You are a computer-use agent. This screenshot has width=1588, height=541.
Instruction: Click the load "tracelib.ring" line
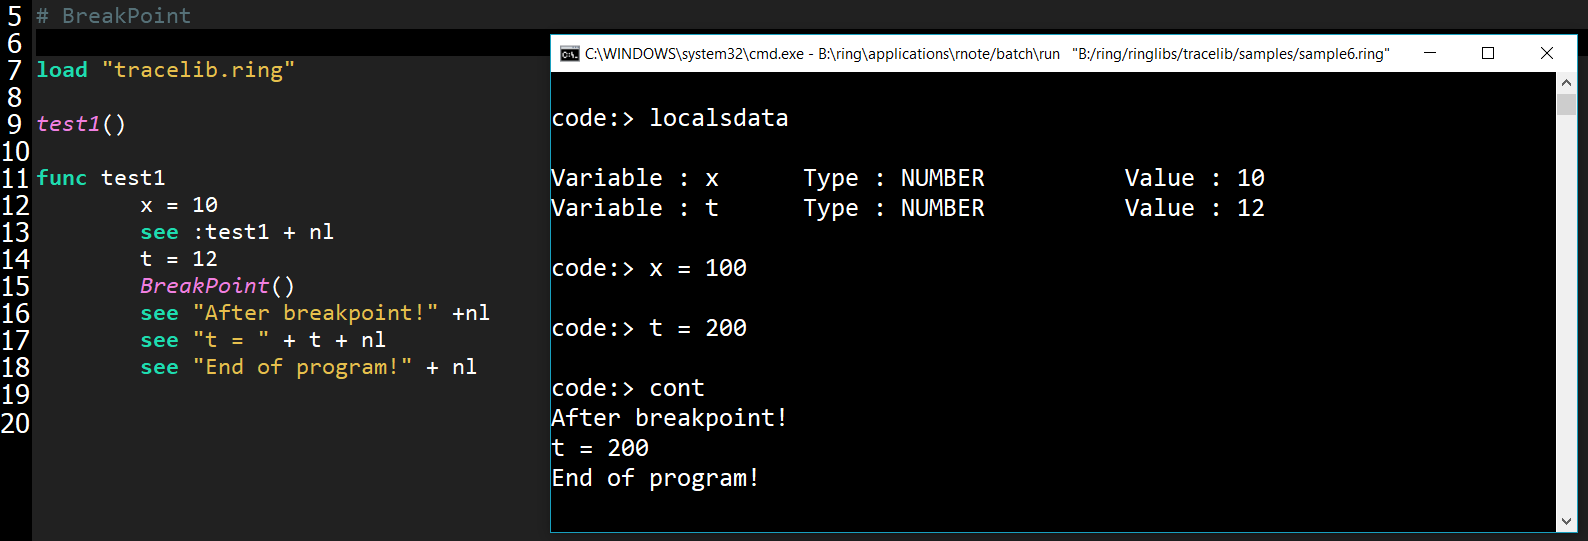coord(165,70)
